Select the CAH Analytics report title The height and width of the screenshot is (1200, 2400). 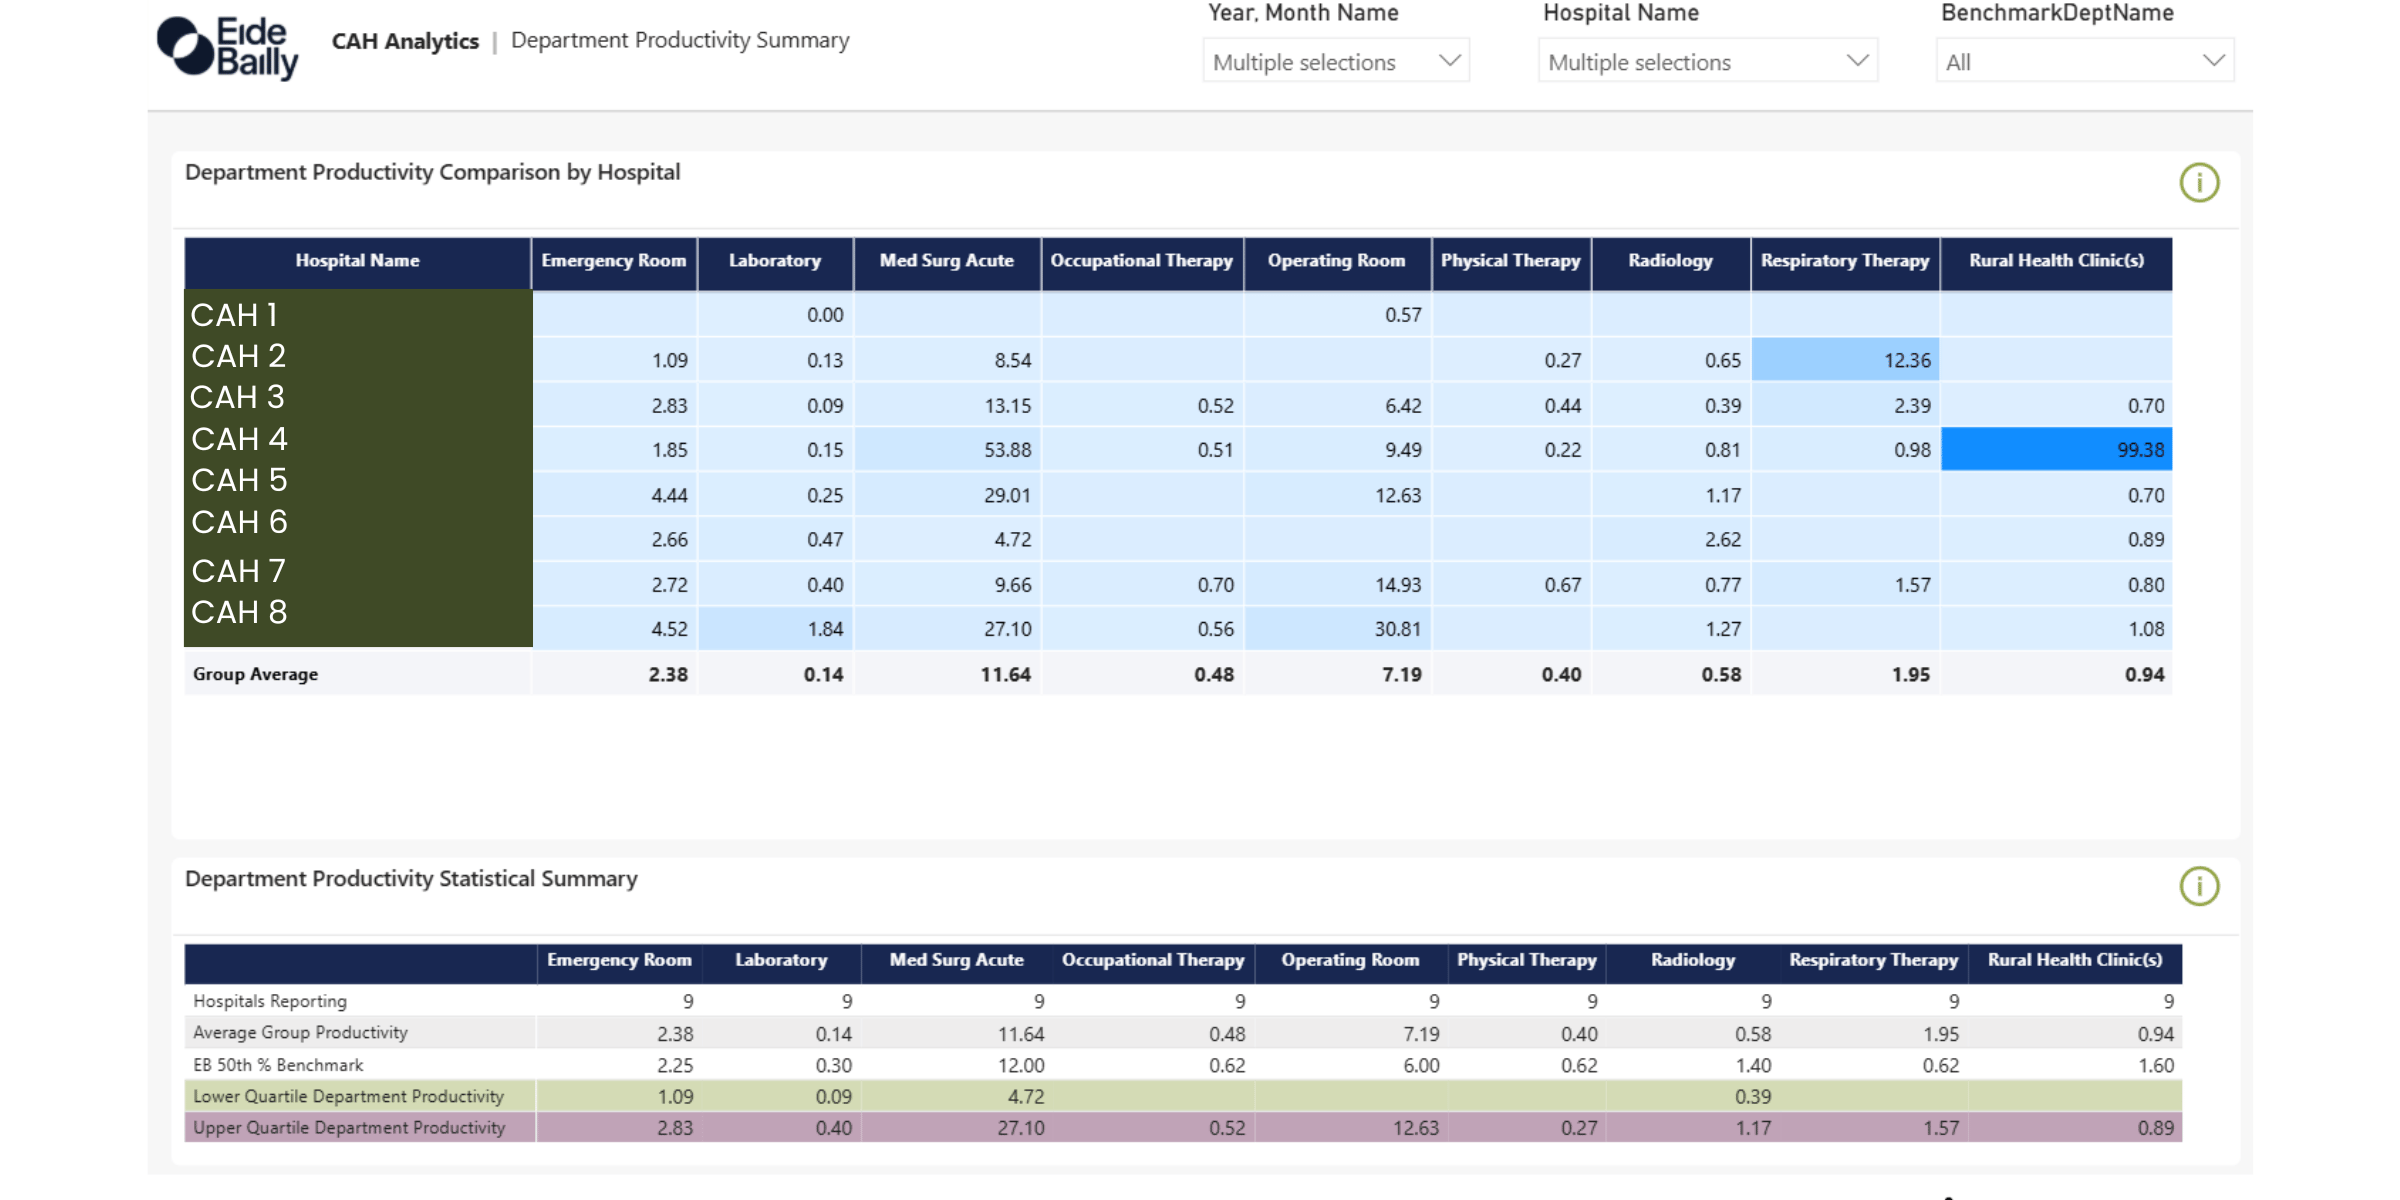[x=405, y=41]
